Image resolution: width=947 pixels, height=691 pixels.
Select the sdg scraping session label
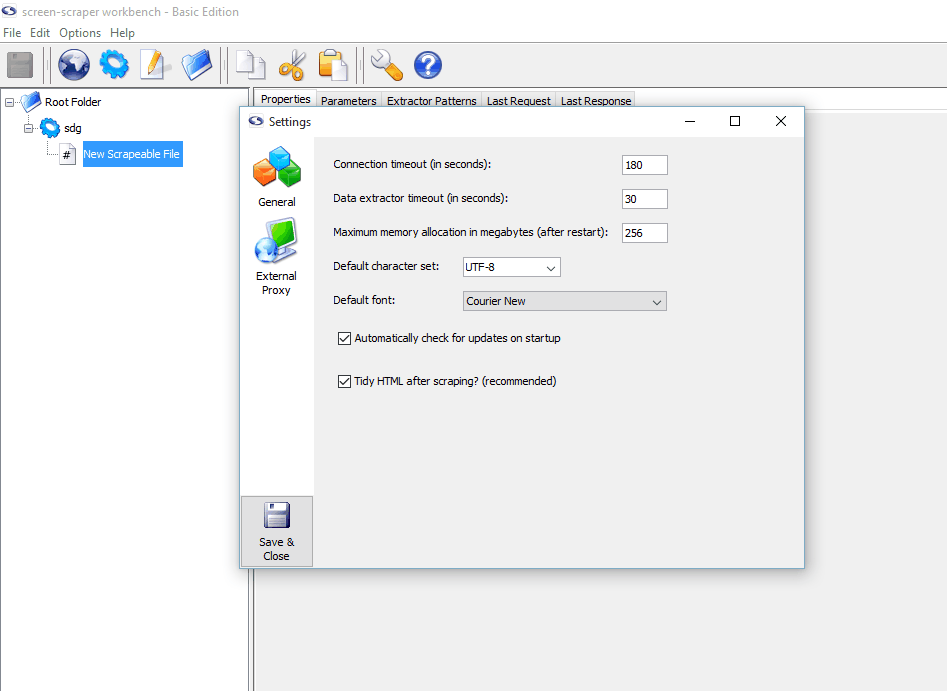point(72,128)
